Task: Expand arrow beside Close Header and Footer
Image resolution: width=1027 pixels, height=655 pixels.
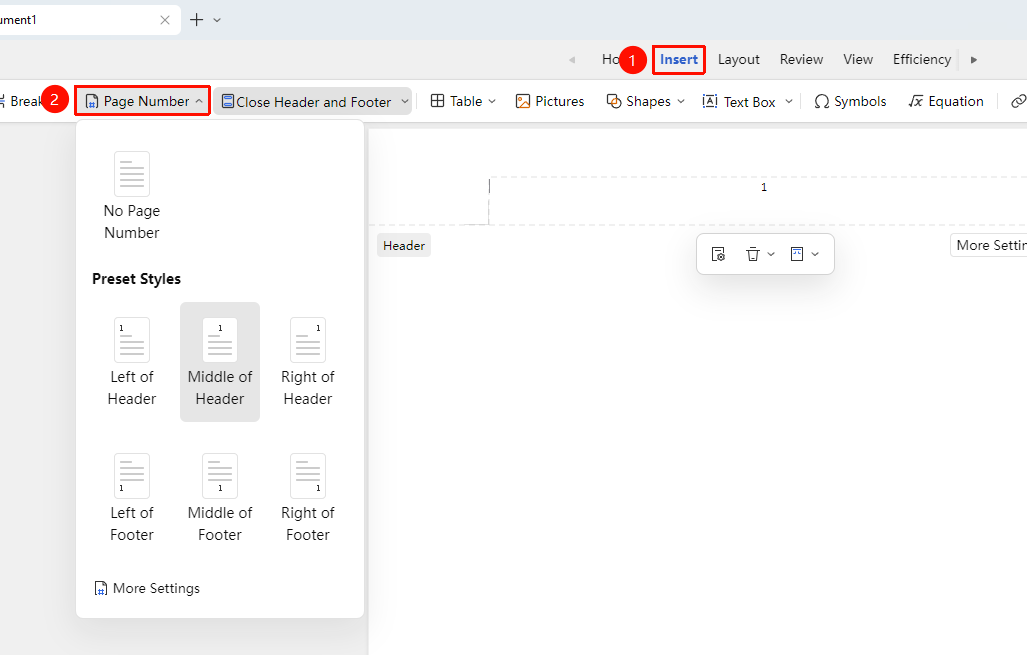Action: pos(405,102)
